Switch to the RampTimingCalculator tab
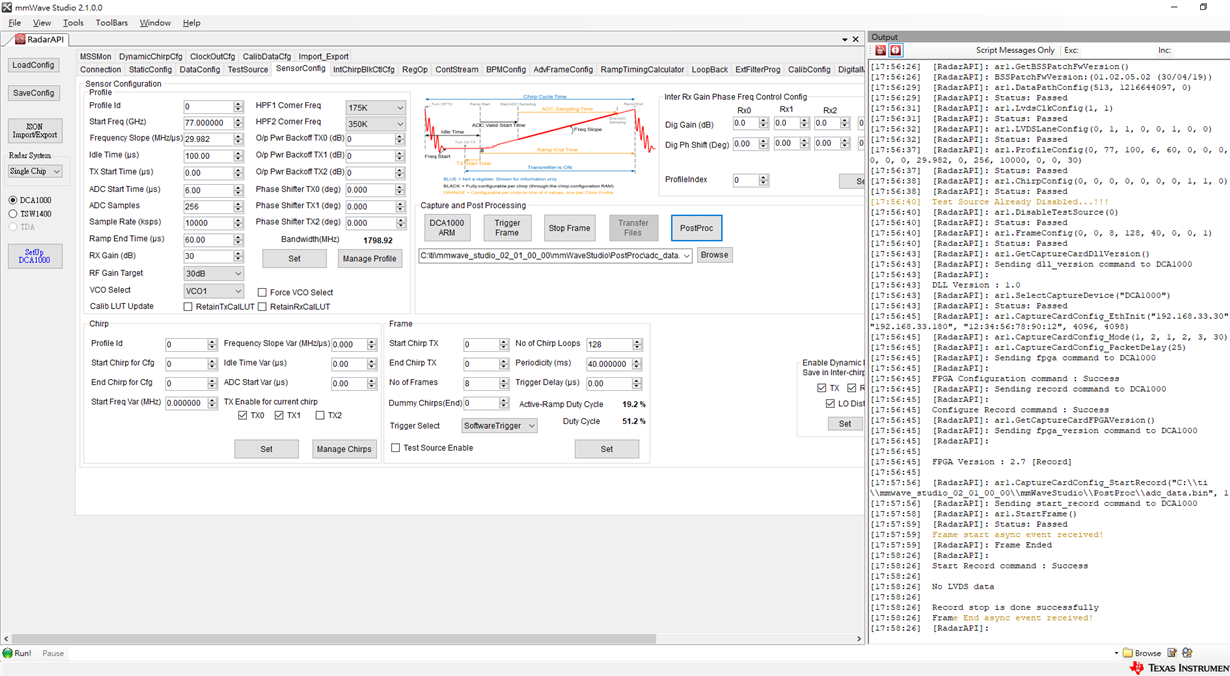Screen dimensions: 1230x676 coord(643,70)
